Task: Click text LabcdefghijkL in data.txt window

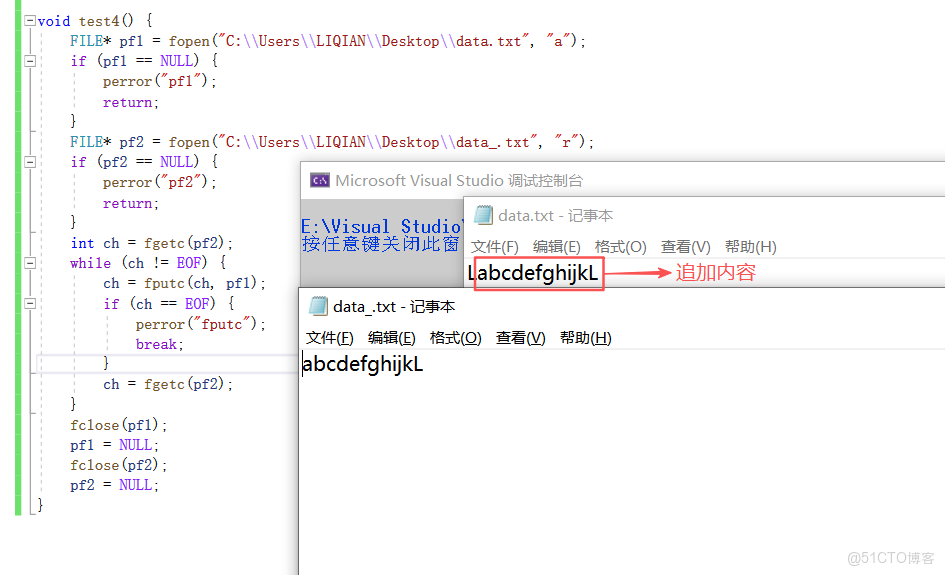Action: pos(533,273)
